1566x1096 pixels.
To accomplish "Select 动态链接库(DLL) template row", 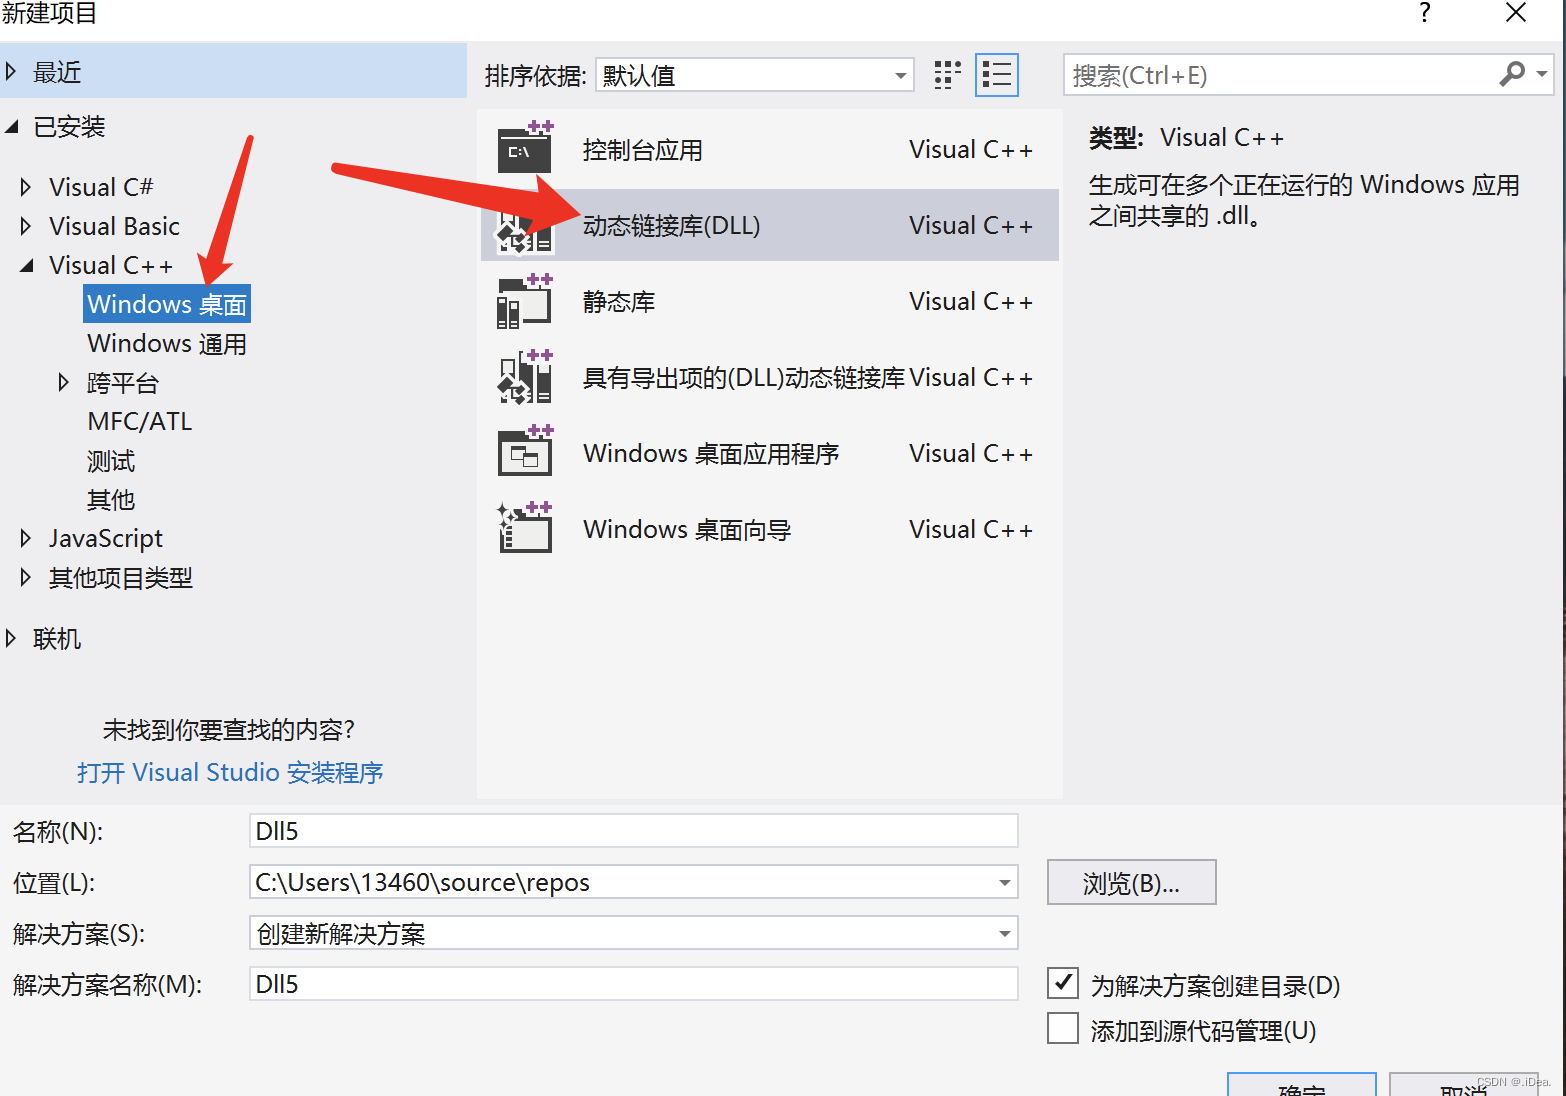I will click(x=769, y=225).
